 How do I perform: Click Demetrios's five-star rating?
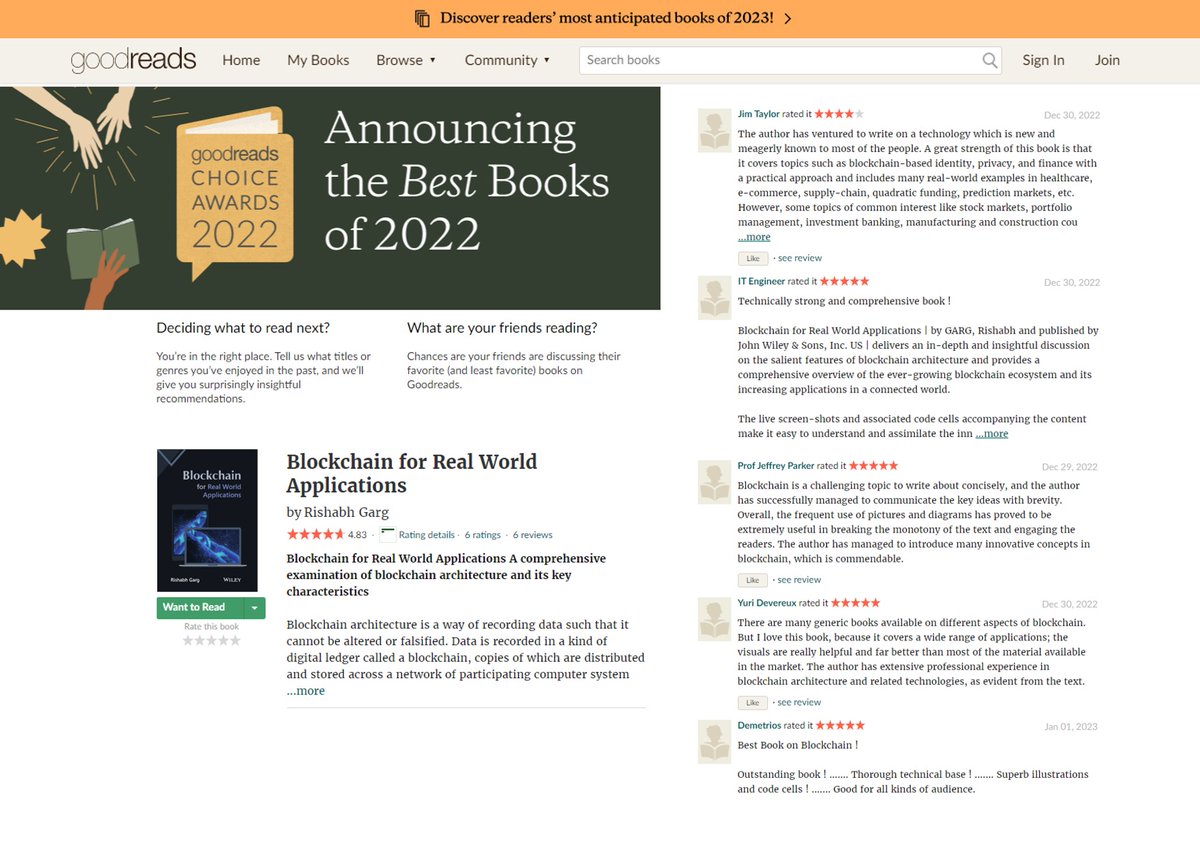(841, 725)
